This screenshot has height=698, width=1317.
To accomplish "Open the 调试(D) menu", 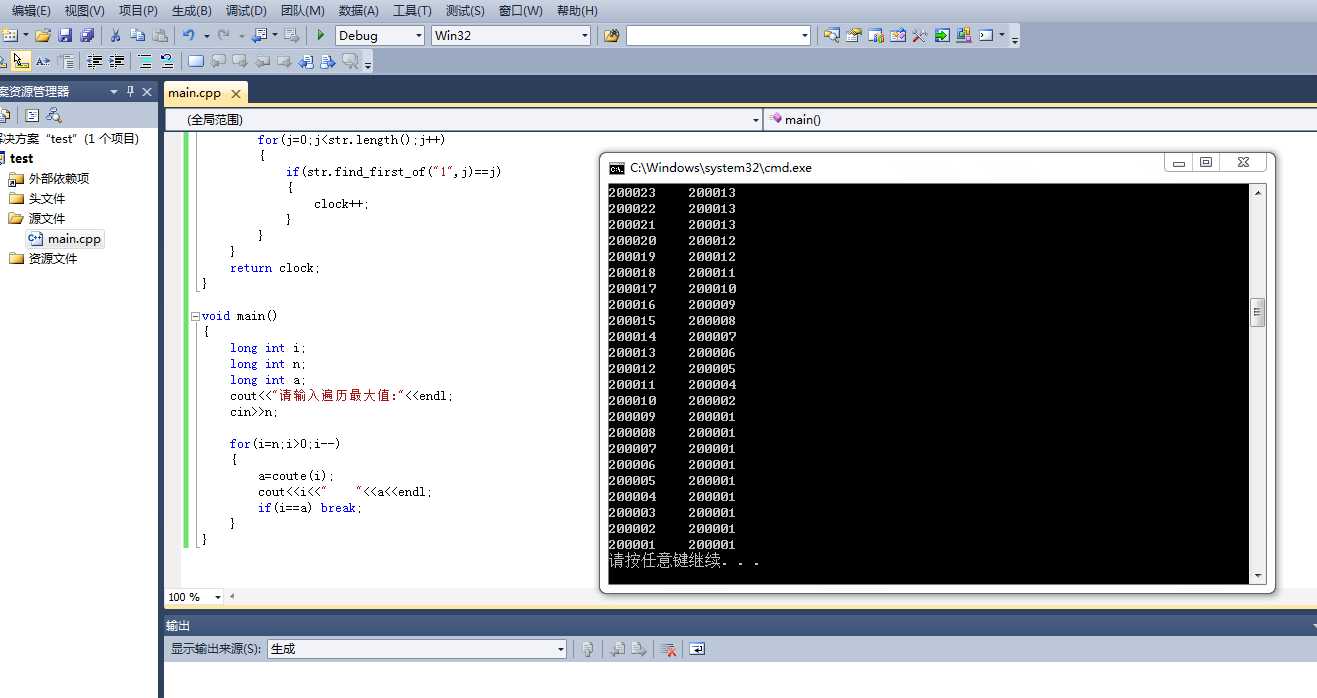I will click(246, 10).
